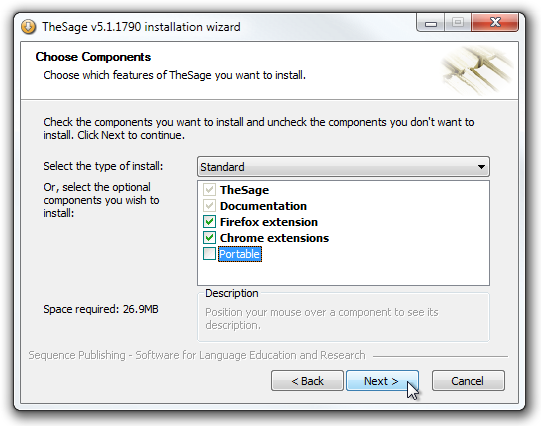Minimize the installation wizard window
Viewport: 541px width, 426px height.
tap(431, 23)
